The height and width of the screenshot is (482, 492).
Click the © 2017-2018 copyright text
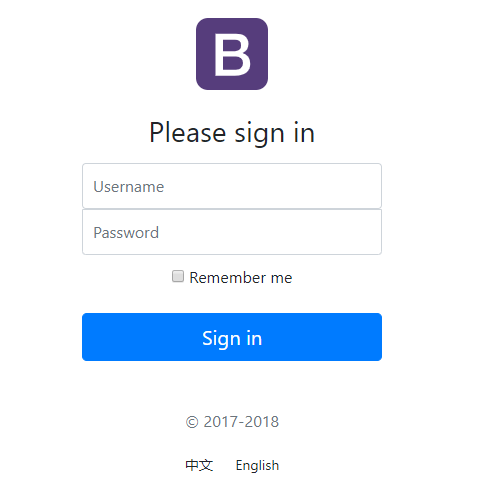click(x=232, y=422)
